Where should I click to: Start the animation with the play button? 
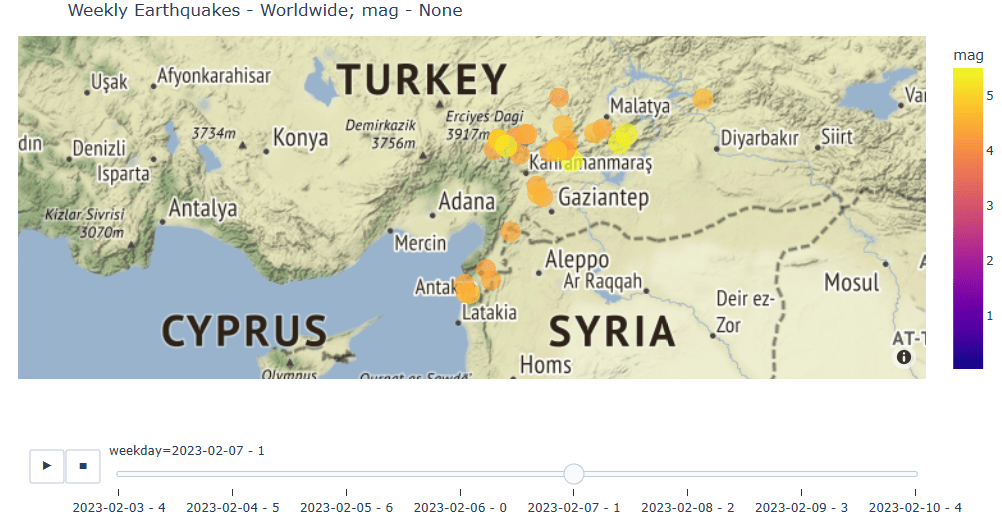point(47,466)
